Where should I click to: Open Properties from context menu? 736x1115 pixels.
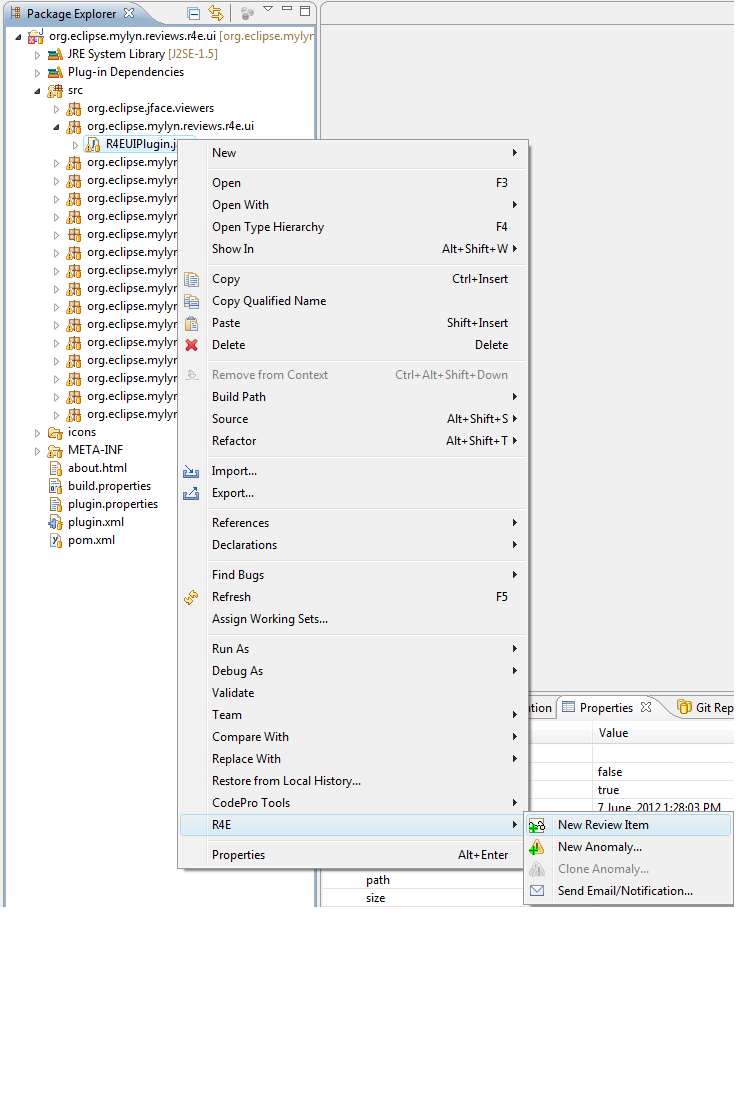click(353, 855)
